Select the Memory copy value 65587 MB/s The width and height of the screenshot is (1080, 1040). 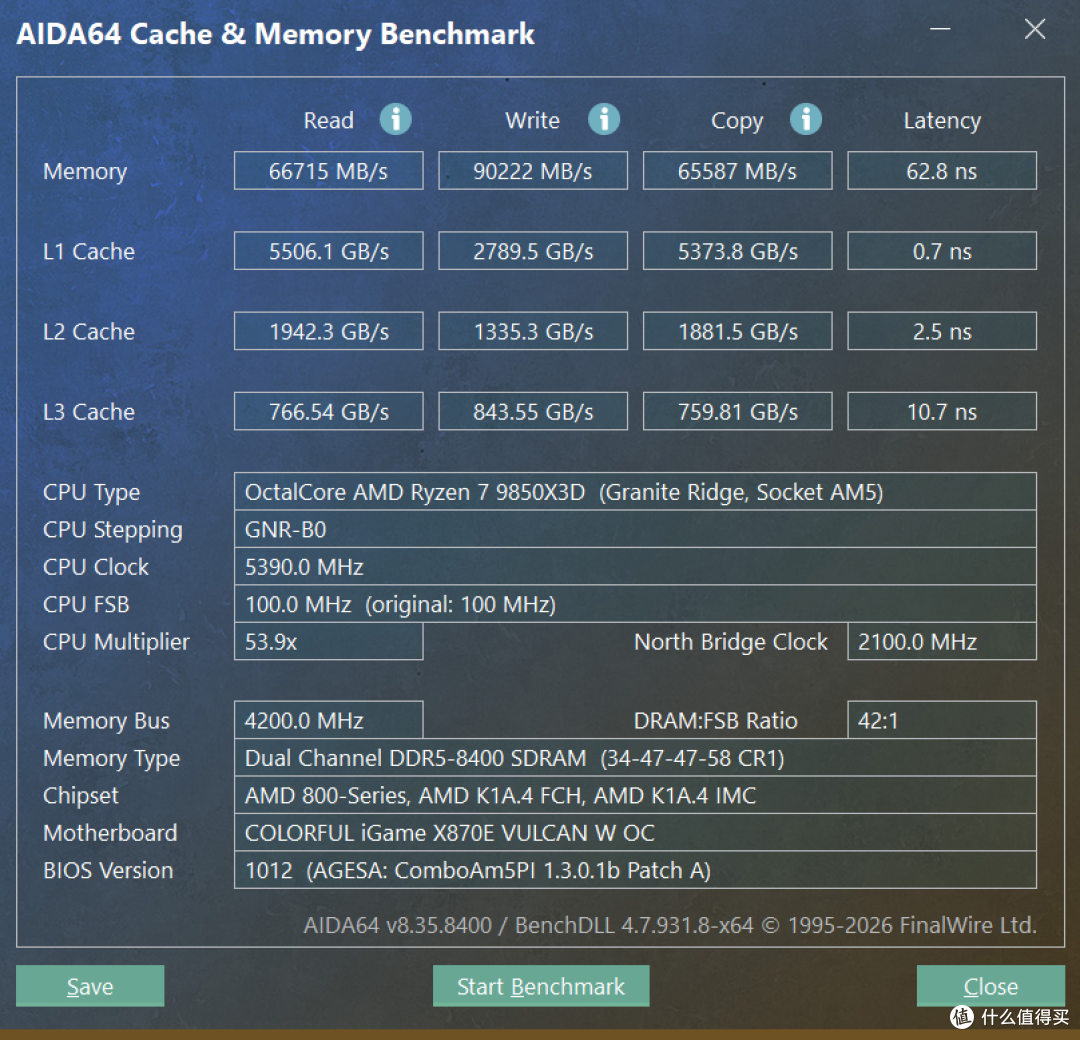pyautogui.click(x=737, y=171)
